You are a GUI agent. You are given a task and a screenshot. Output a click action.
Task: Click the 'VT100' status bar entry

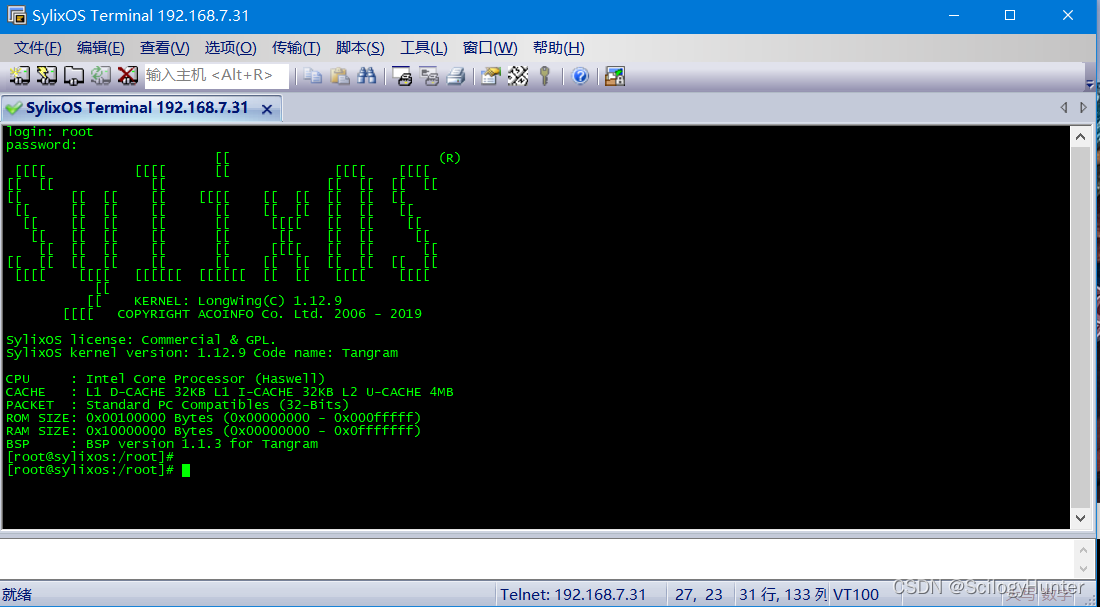[854, 595]
